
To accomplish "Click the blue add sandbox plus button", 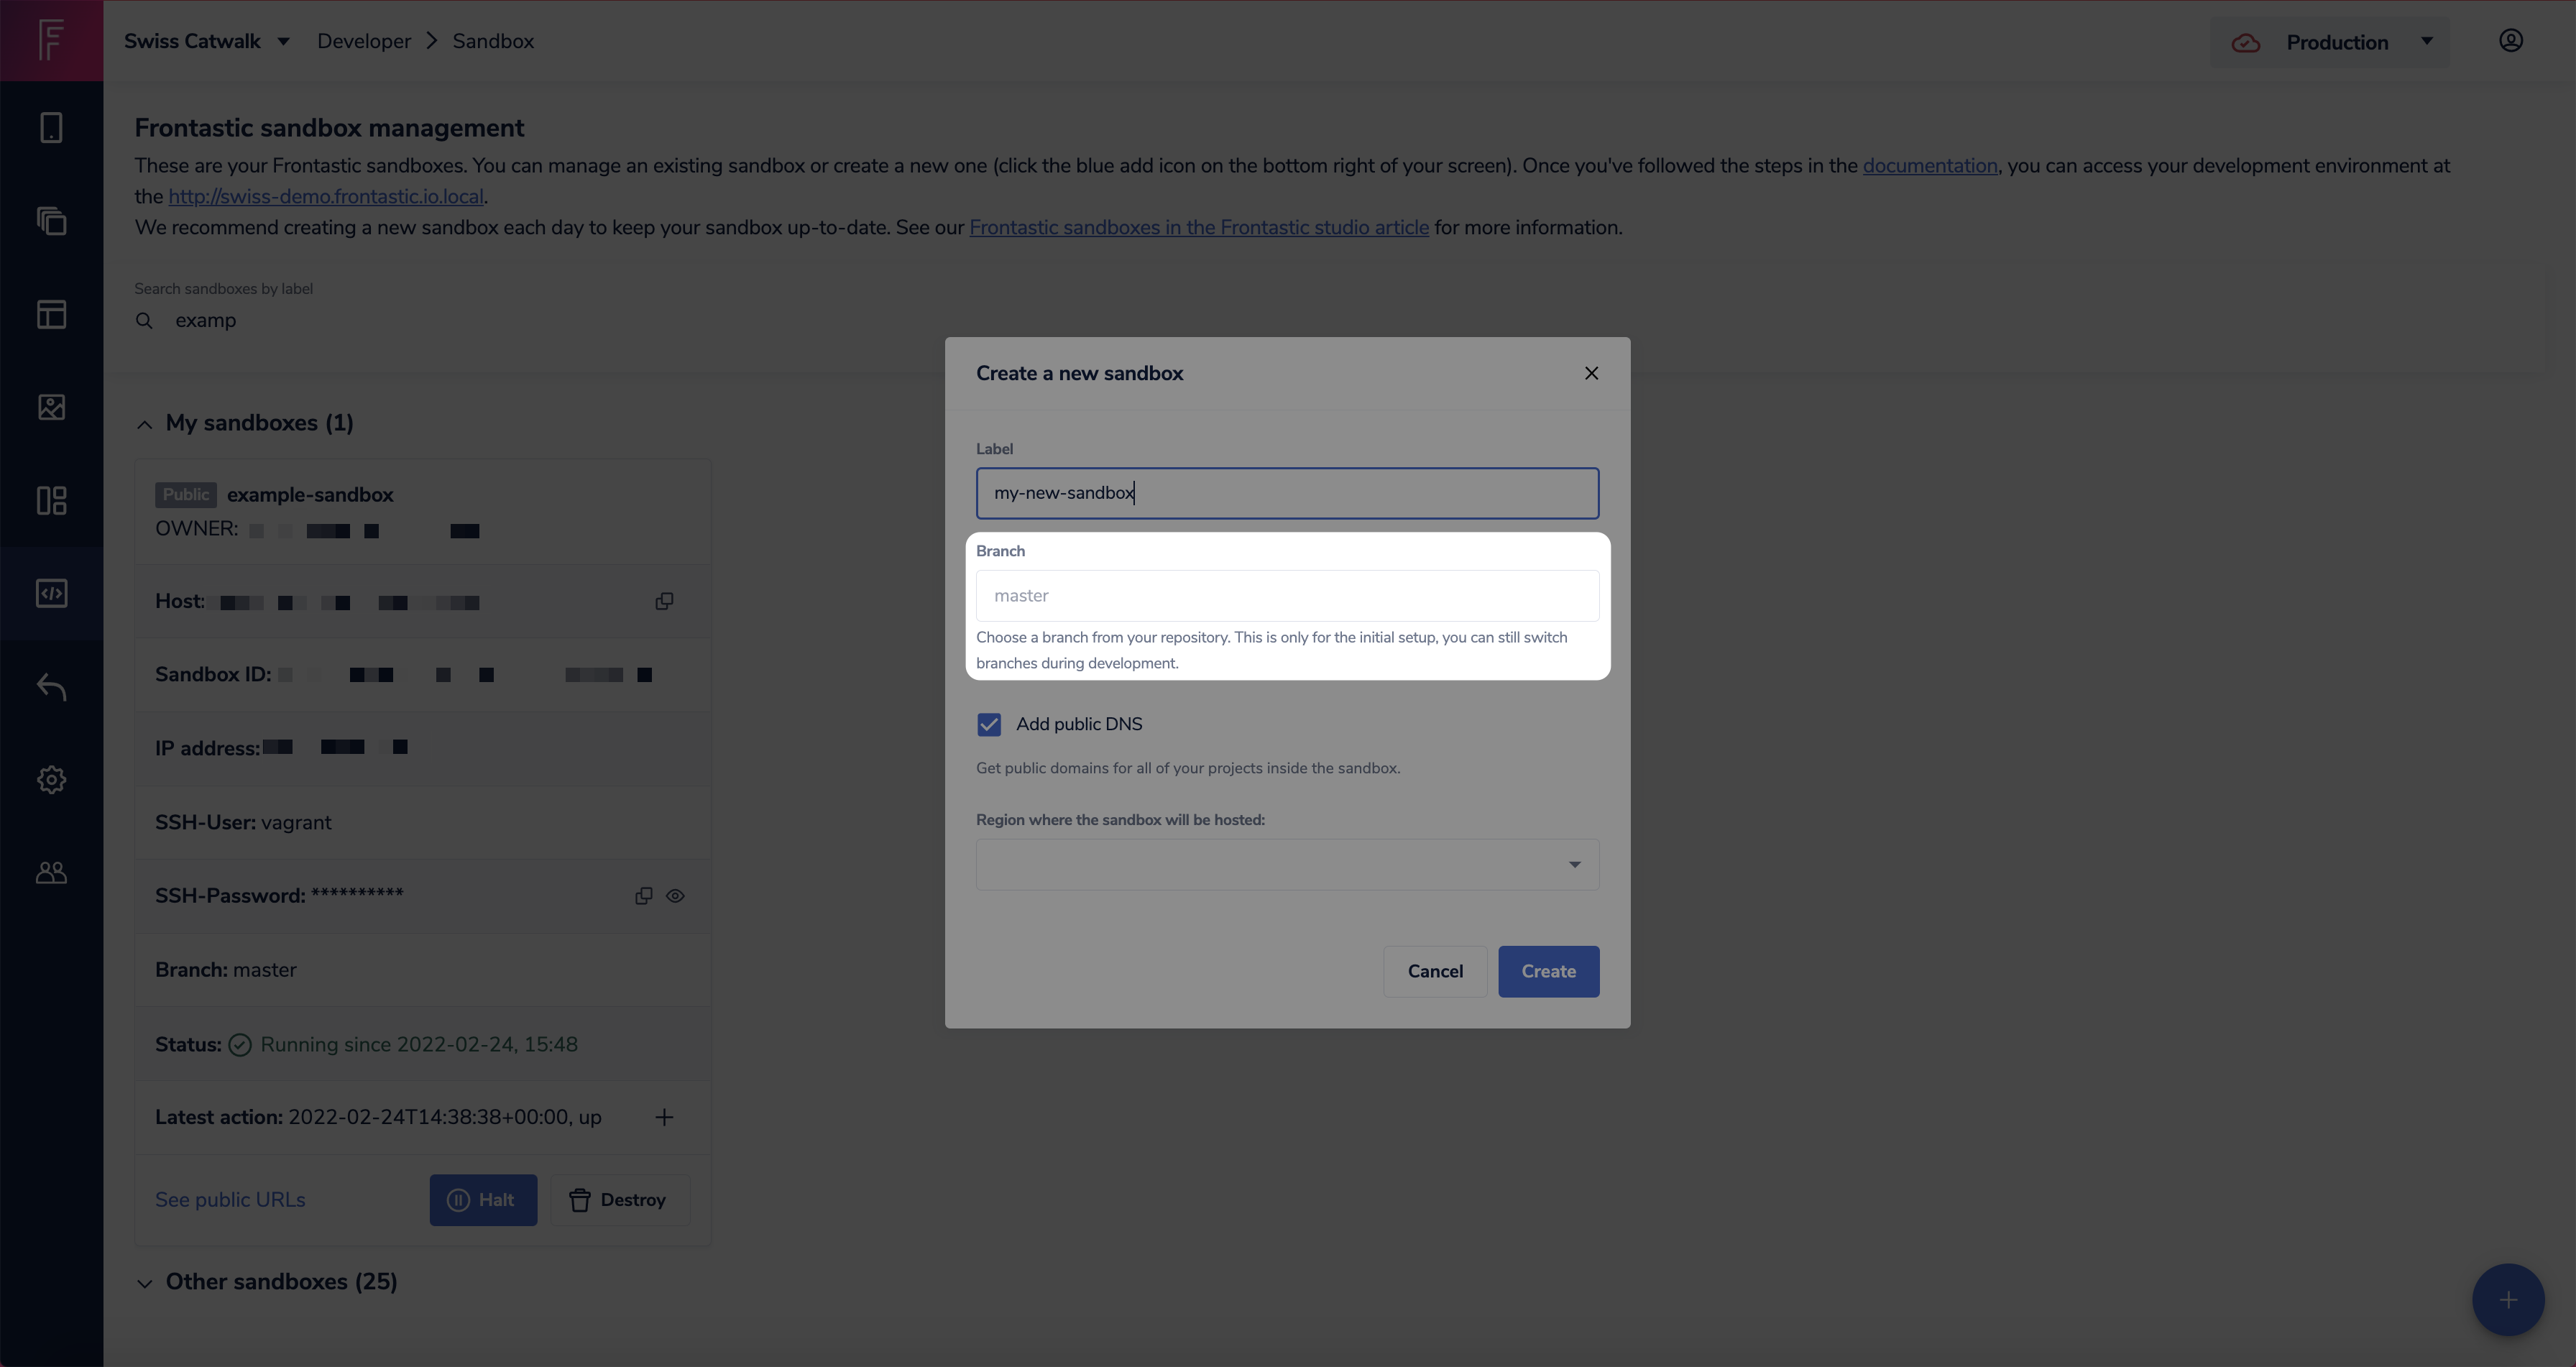I will tap(2507, 1299).
